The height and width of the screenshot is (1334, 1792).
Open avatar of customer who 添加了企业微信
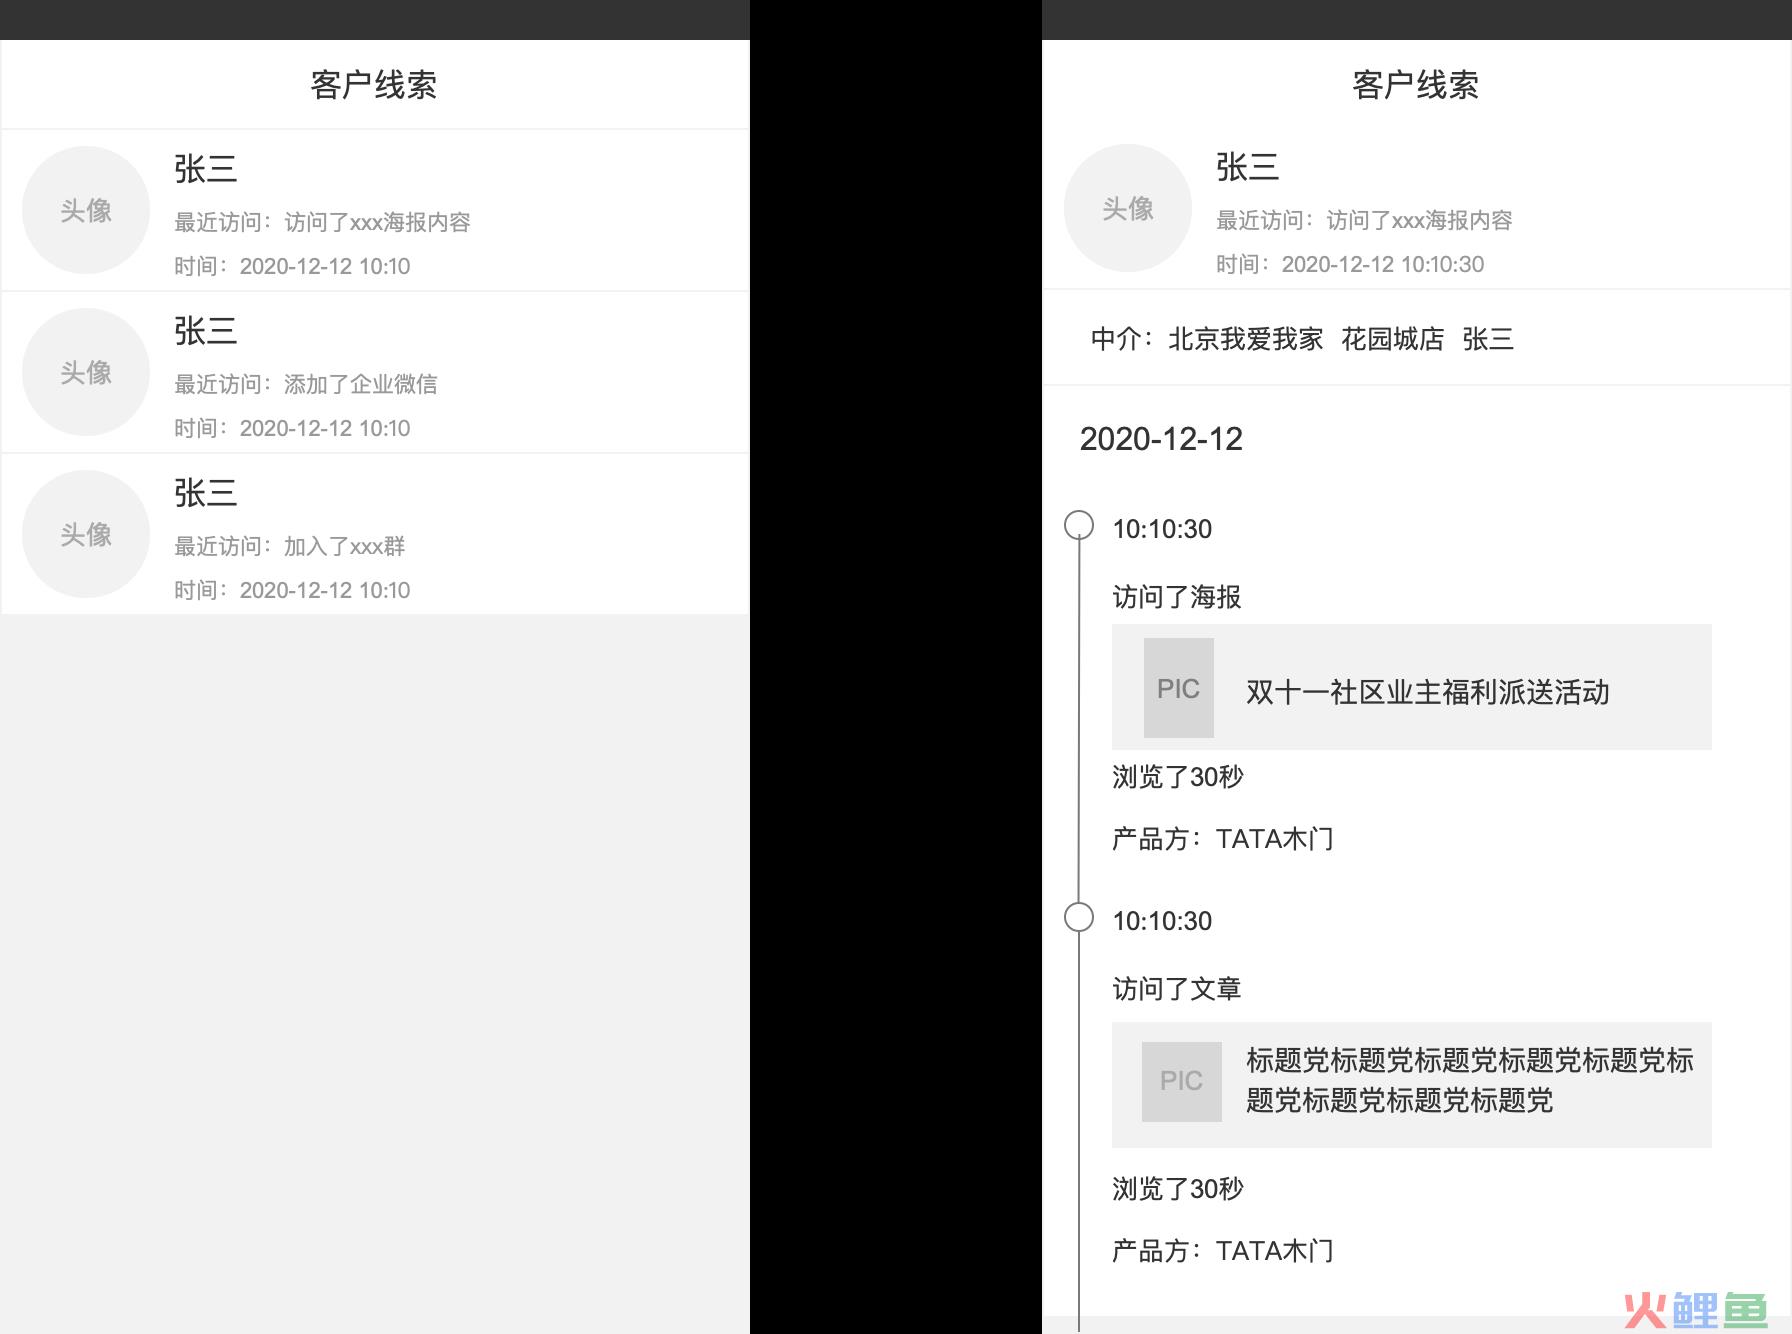pos(86,372)
